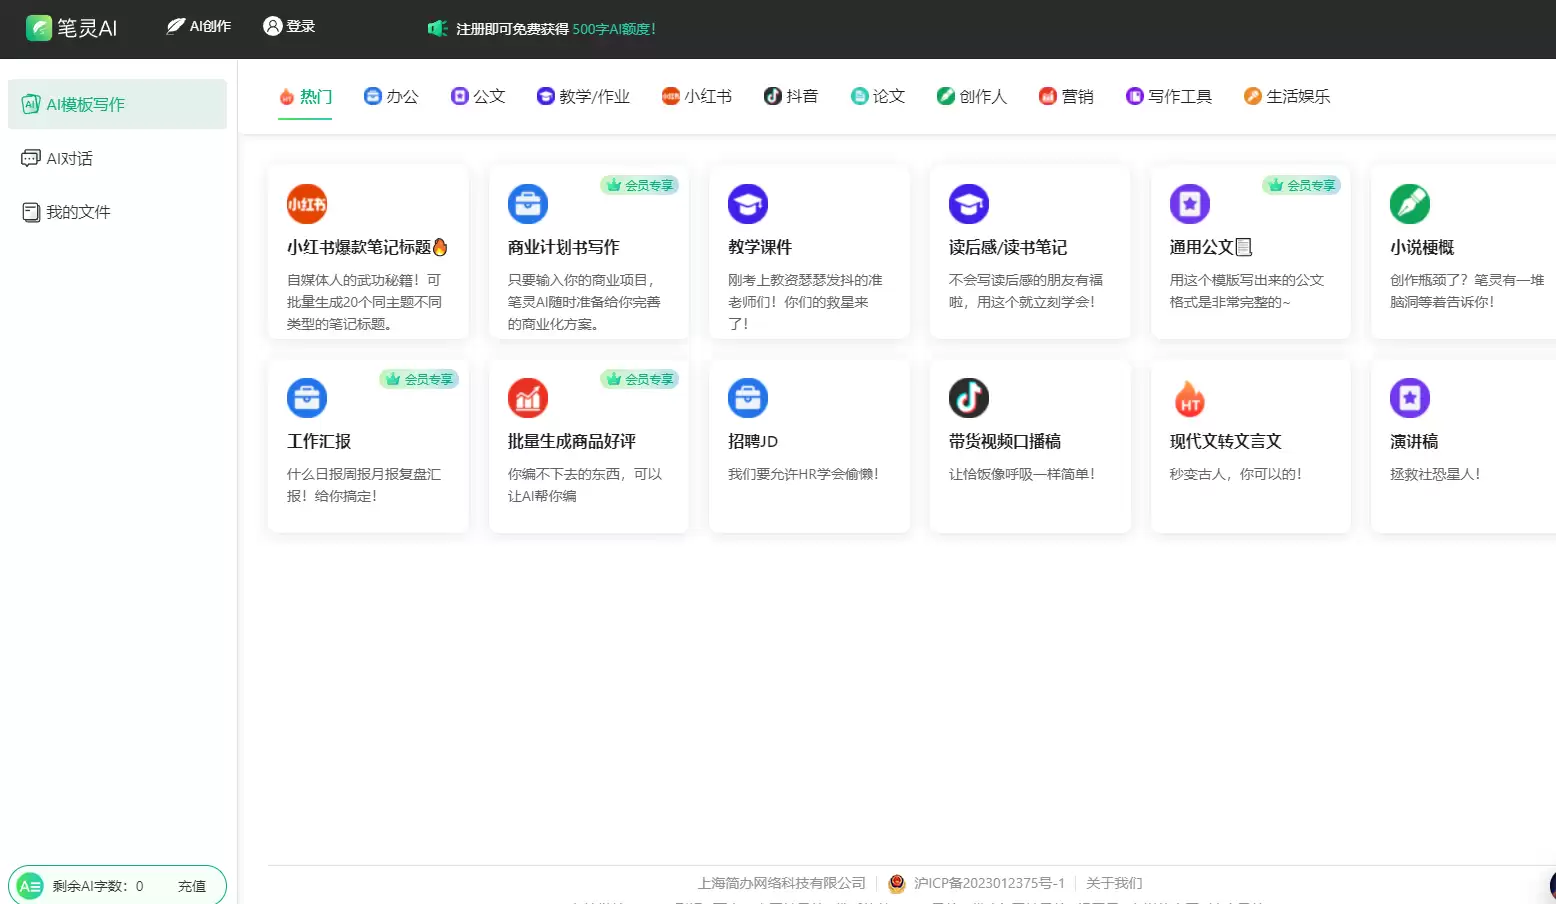This screenshot has height=904, width=1556.
Task: Click 带货视频口播稿 TikTok icon
Action: (x=969, y=398)
